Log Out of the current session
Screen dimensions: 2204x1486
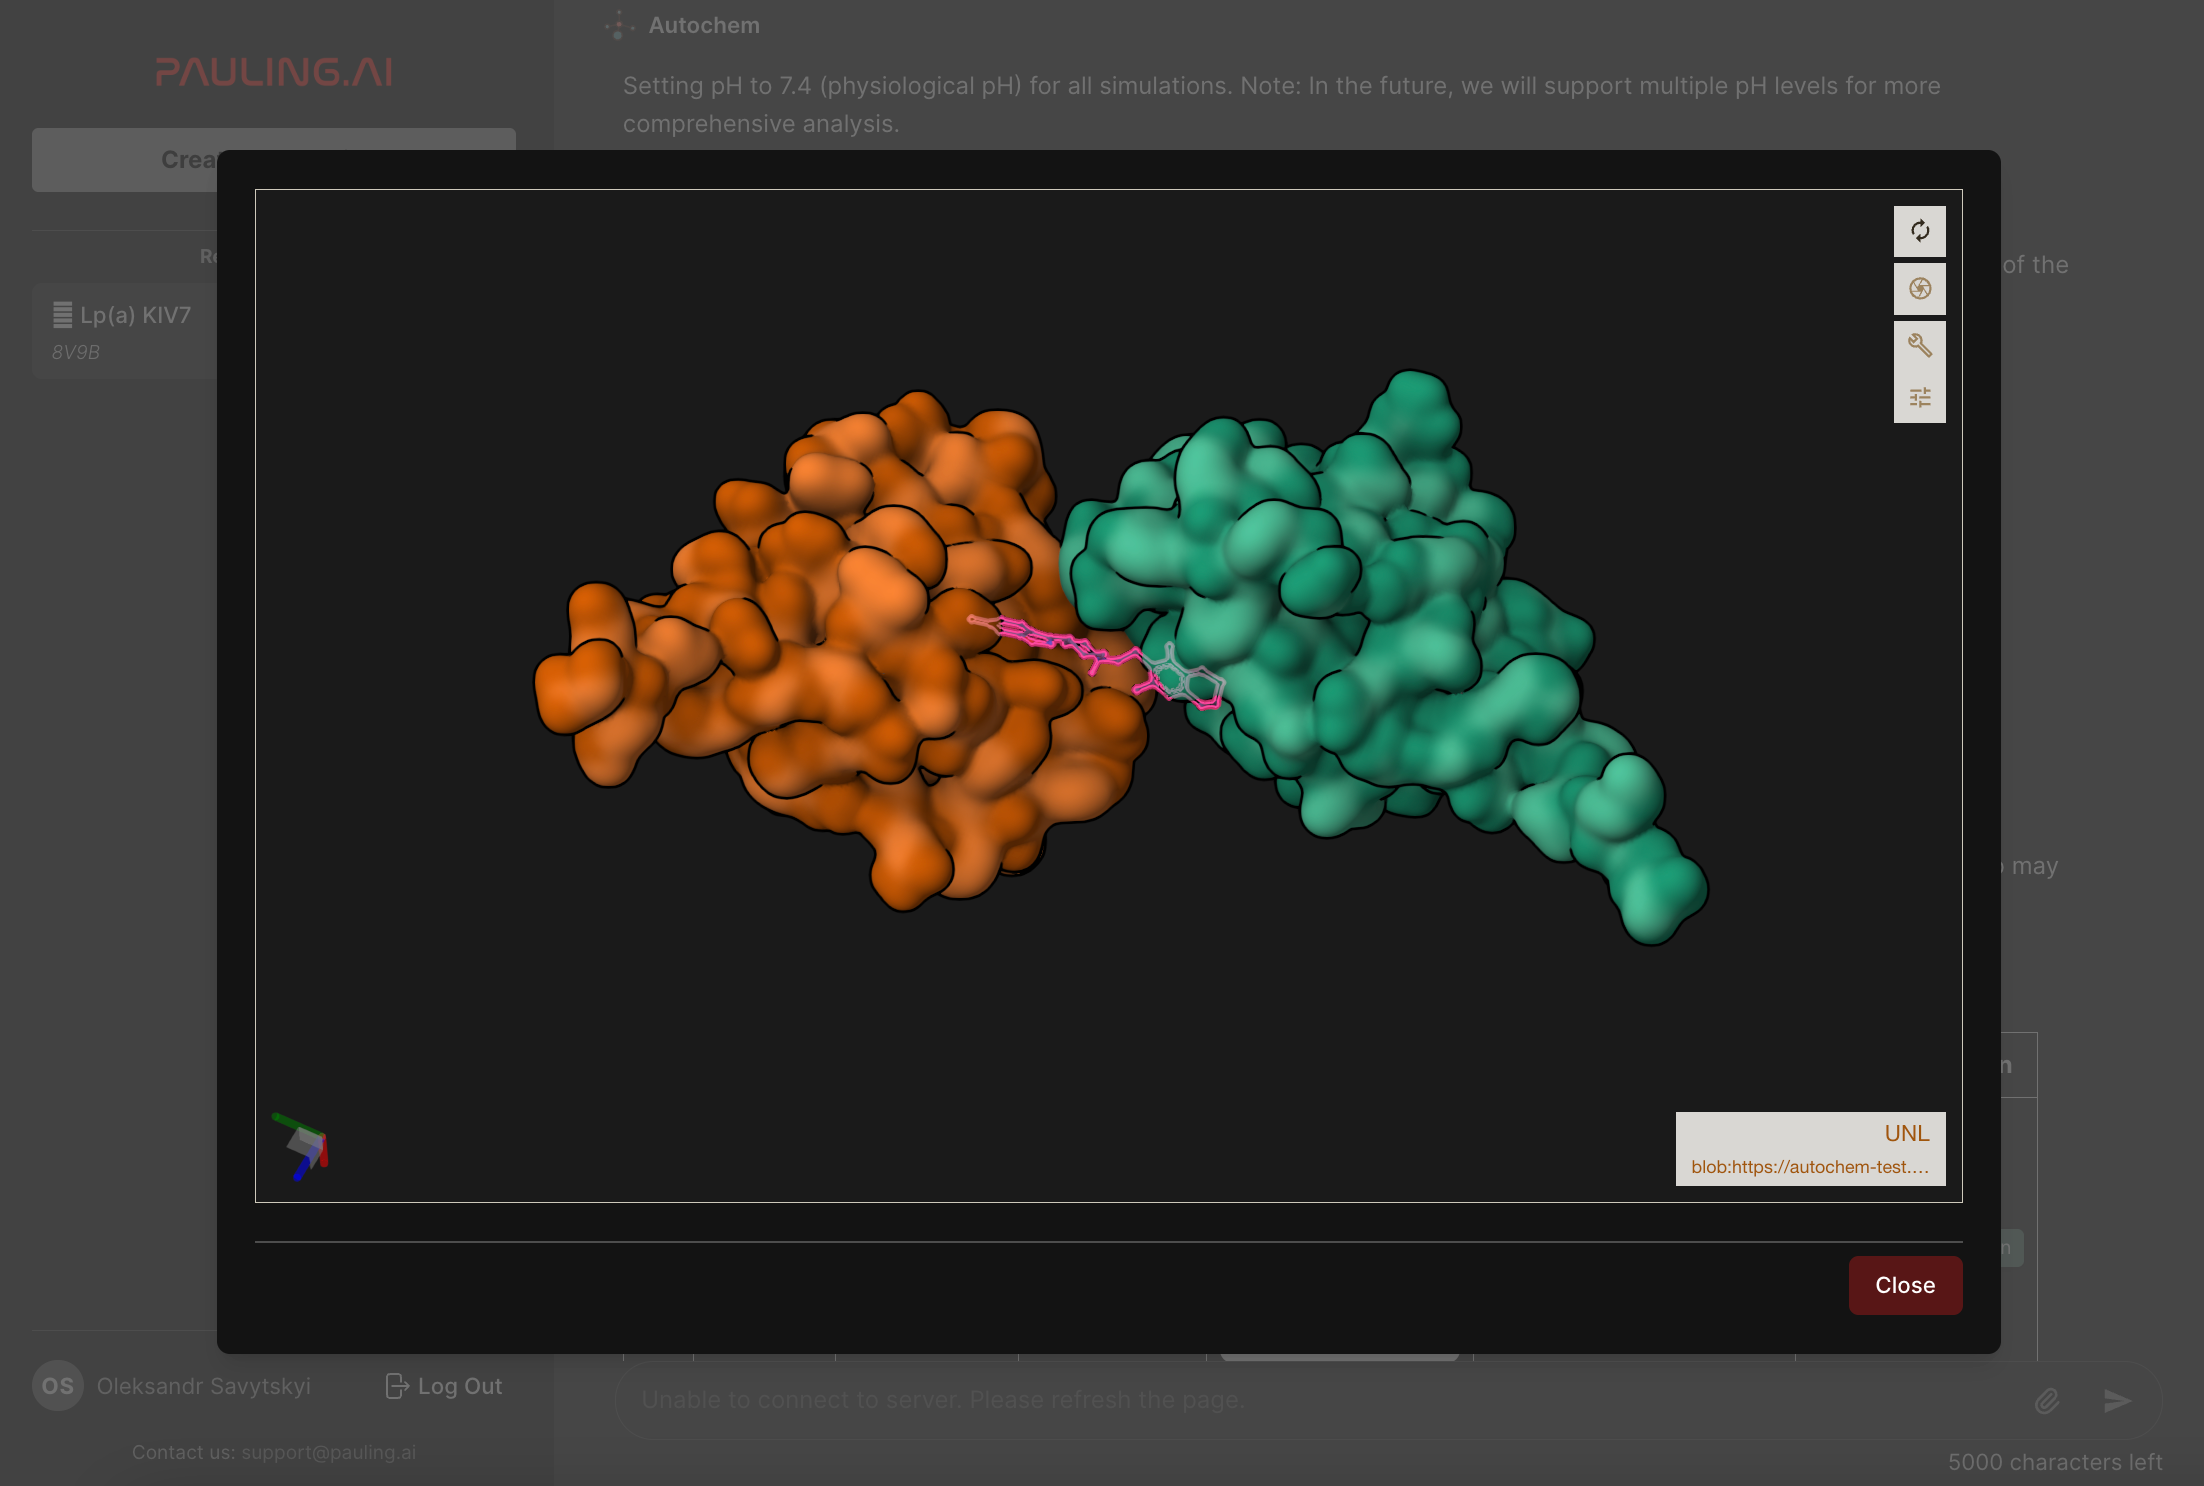(443, 1386)
